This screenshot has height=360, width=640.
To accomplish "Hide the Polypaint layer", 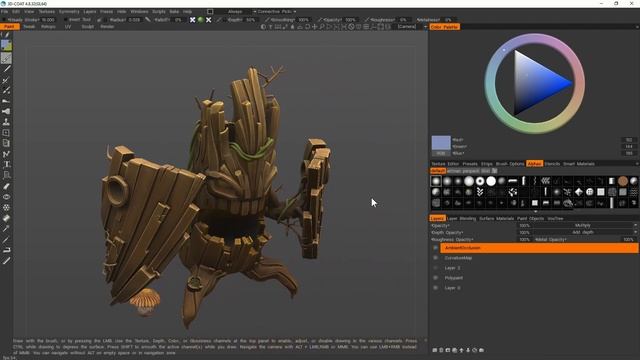I will (x=436, y=278).
